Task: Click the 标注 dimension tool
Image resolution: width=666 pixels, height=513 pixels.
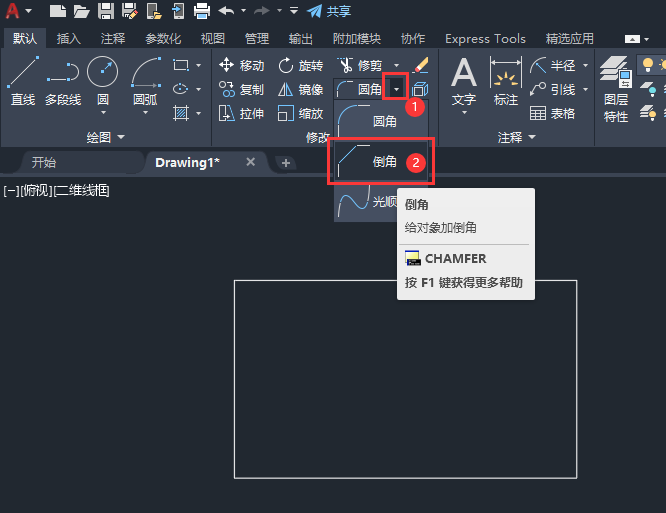Action: (506, 82)
